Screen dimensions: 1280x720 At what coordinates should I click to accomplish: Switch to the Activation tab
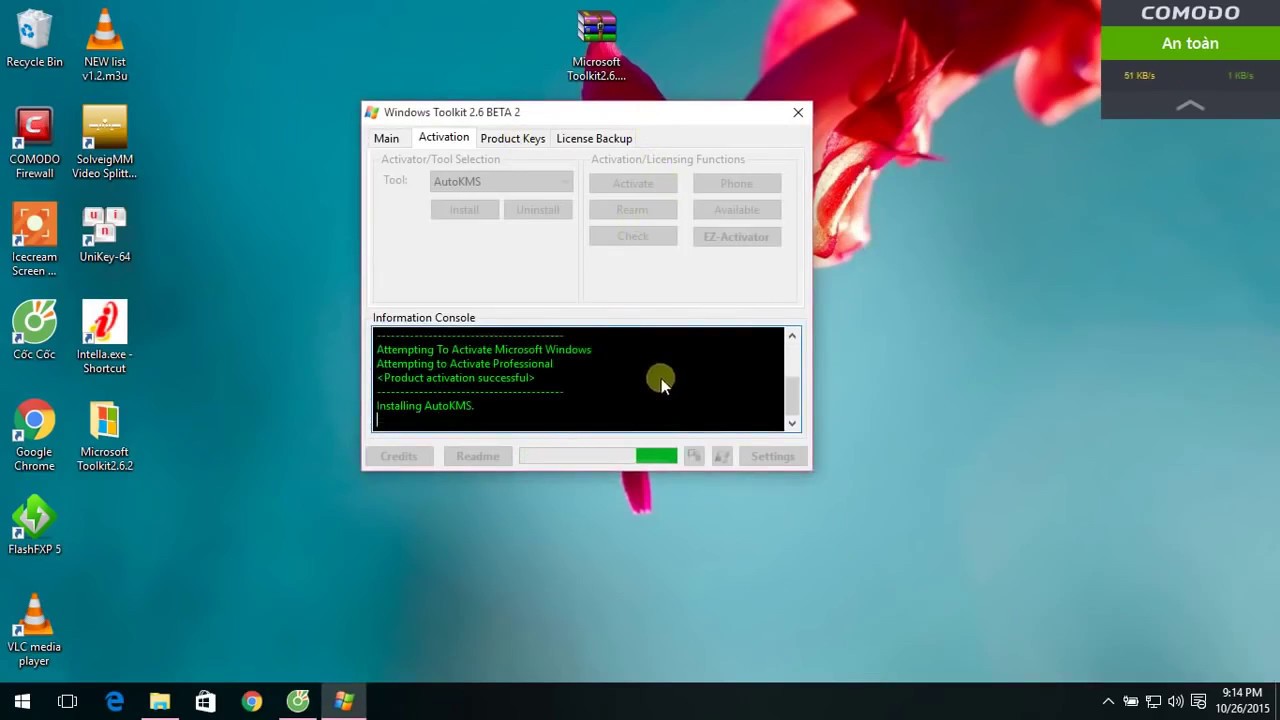pyautogui.click(x=443, y=137)
